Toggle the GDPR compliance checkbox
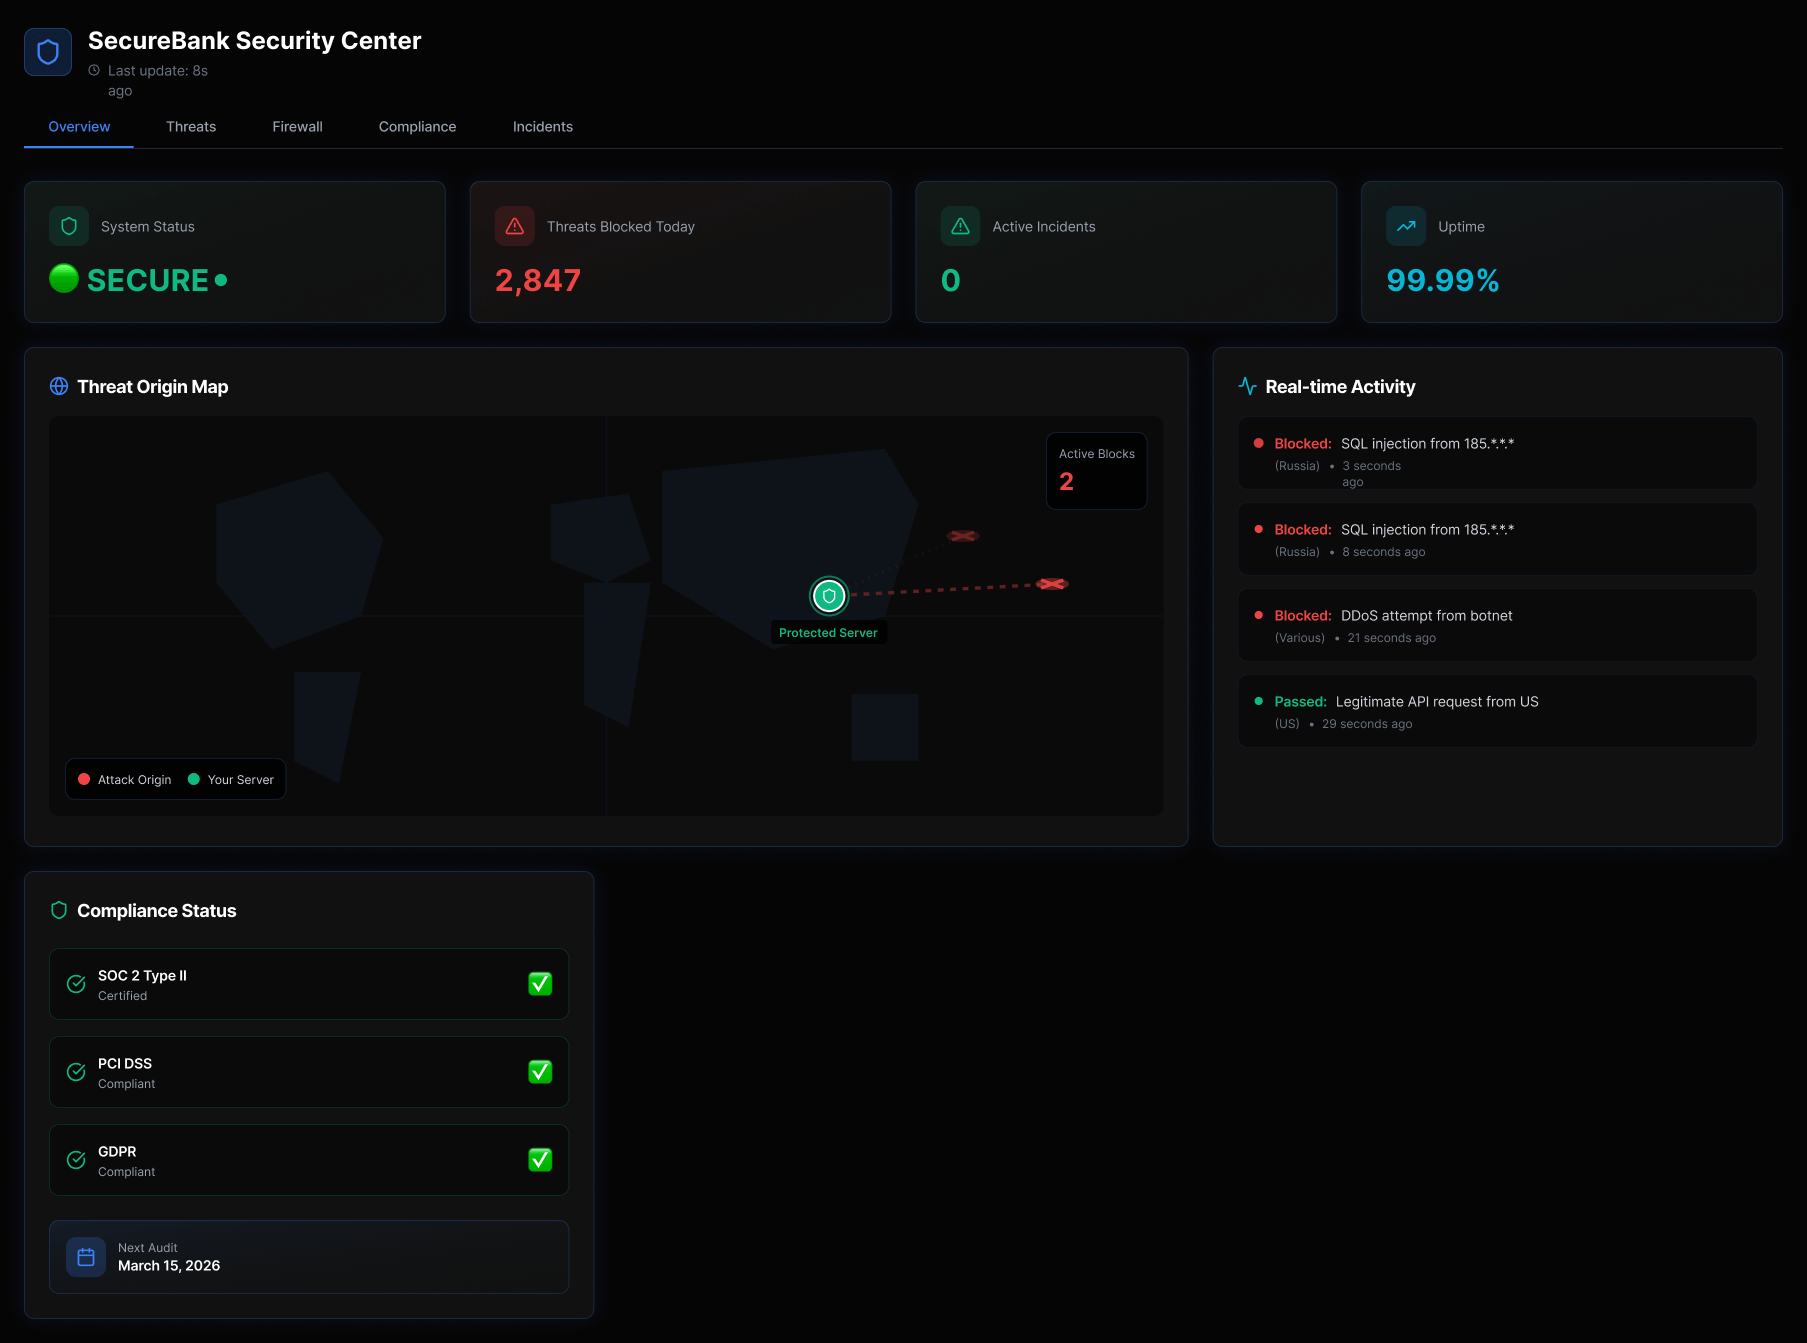The height and width of the screenshot is (1343, 1807). [x=540, y=1160]
